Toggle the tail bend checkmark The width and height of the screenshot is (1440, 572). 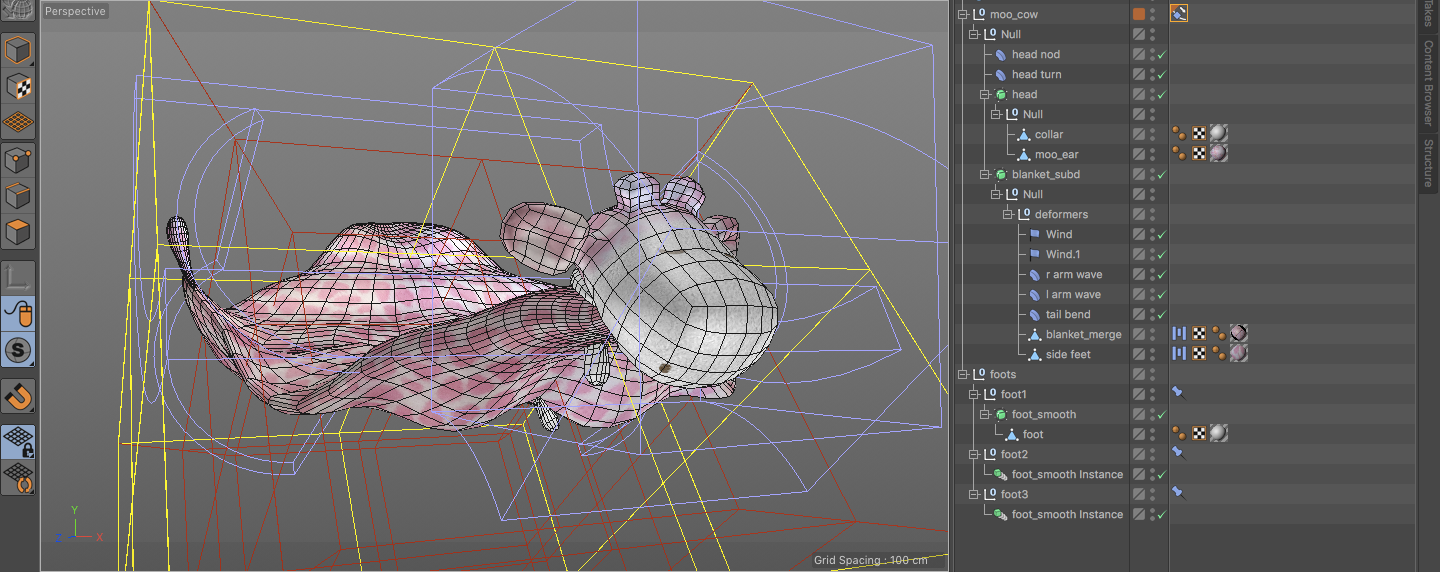tap(1162, 315)
